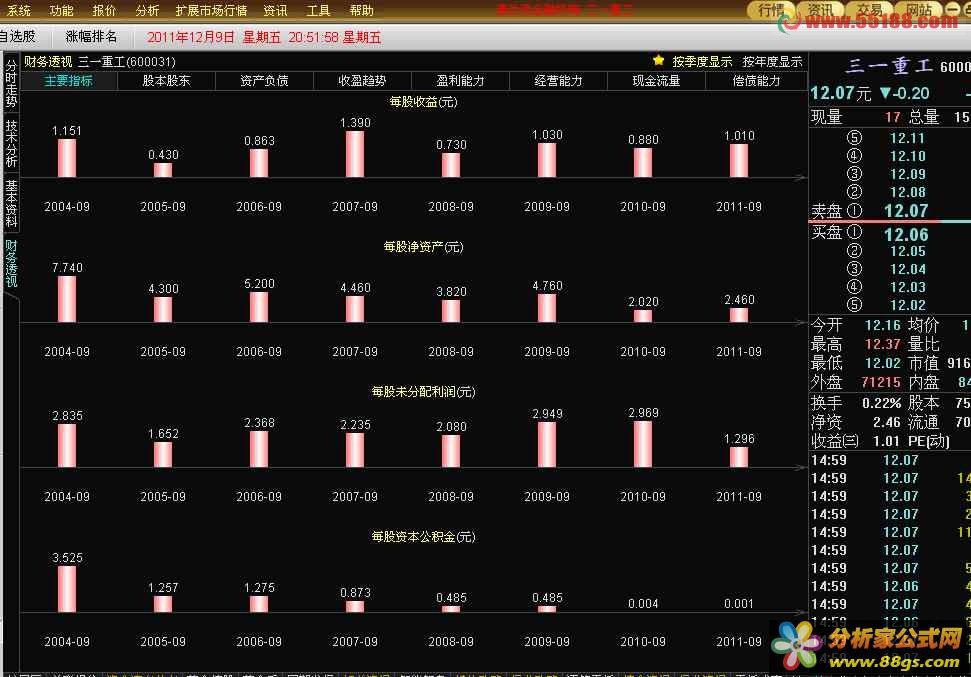
Task: Select the 经营能力 tab
Action: point(559,81)
